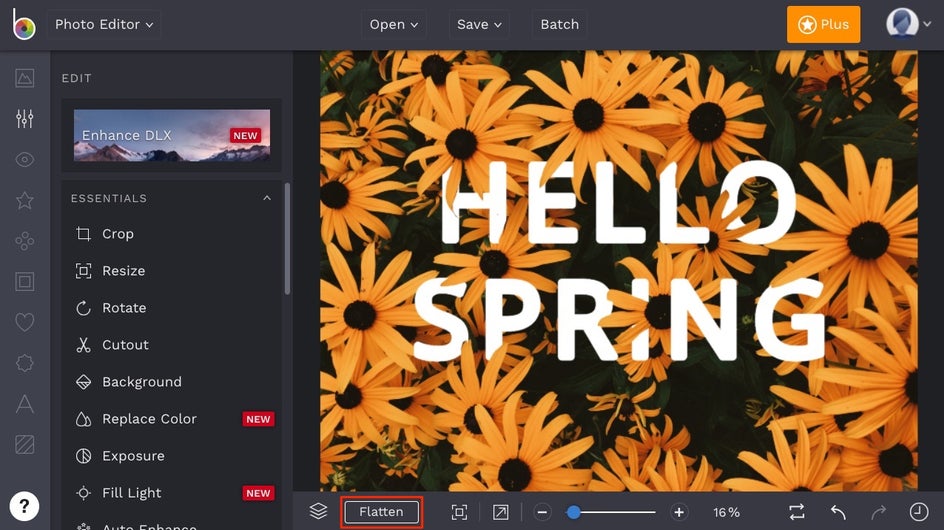Click the compare original swap icon

point(796,512)
